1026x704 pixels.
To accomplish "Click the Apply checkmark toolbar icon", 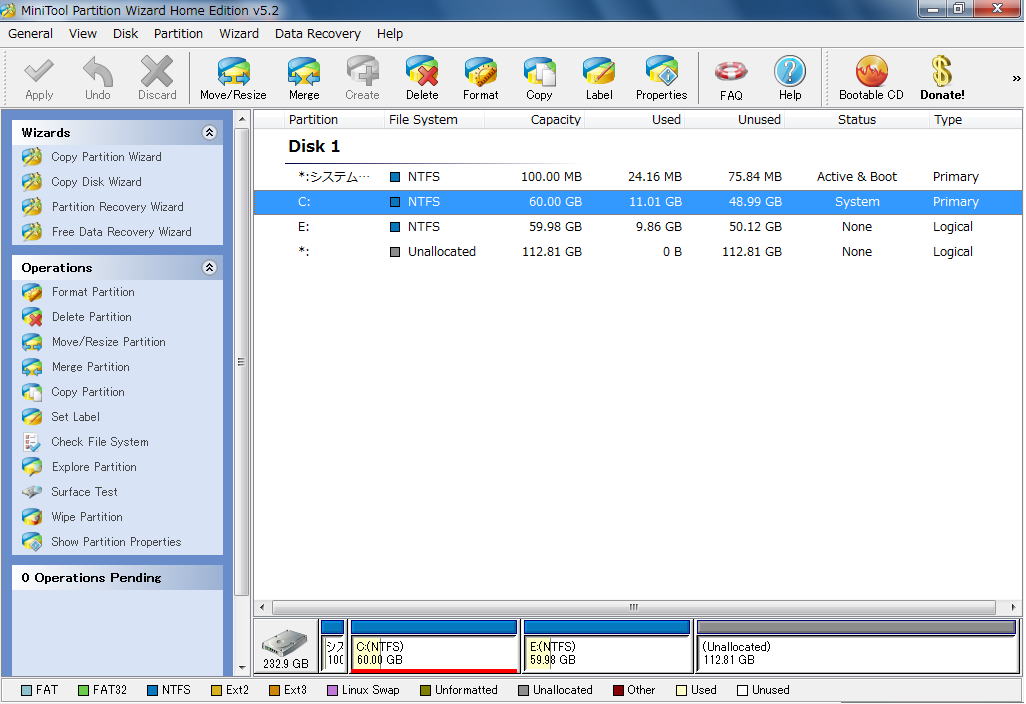I will [x=39, y=73].
